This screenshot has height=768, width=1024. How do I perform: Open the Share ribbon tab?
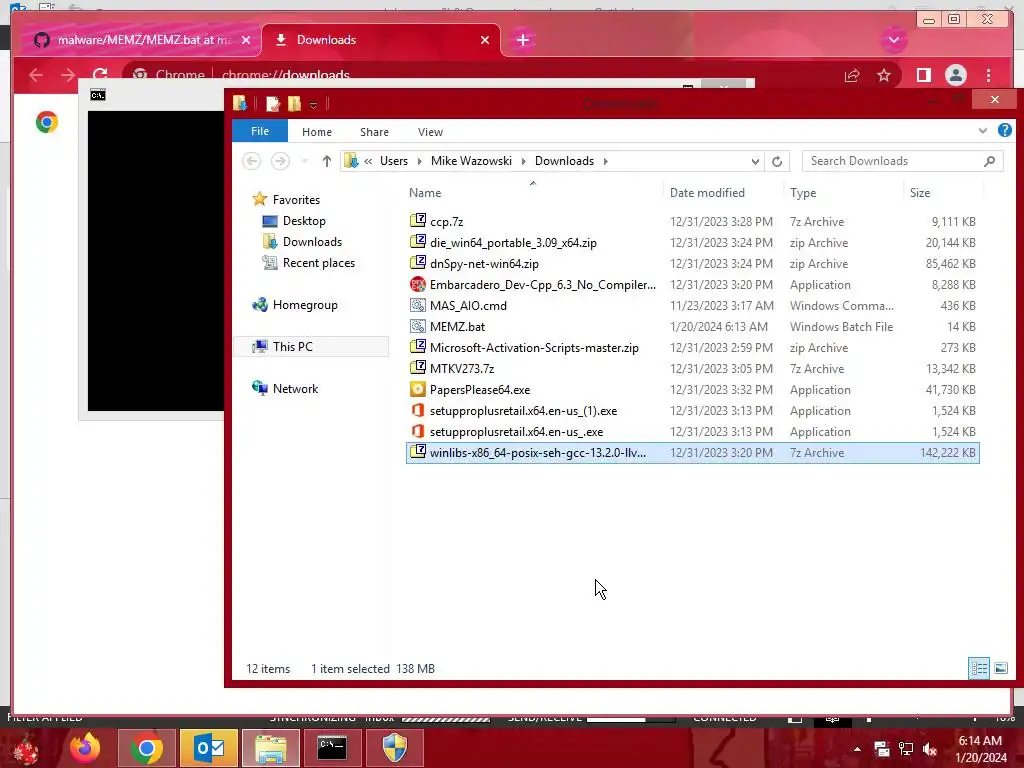tap(374, 132)
